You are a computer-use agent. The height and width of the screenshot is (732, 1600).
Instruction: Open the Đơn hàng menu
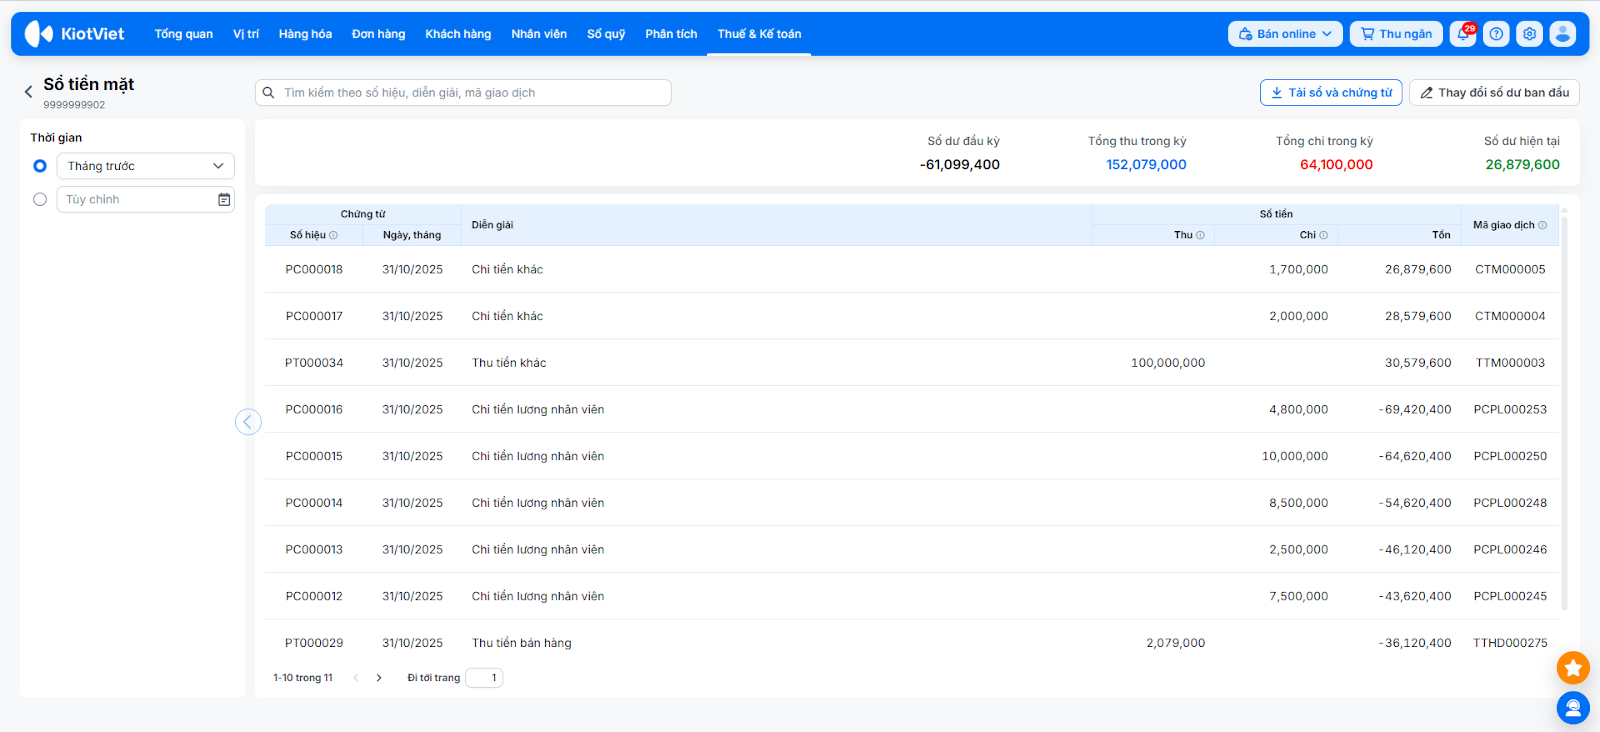pos(379,34)
